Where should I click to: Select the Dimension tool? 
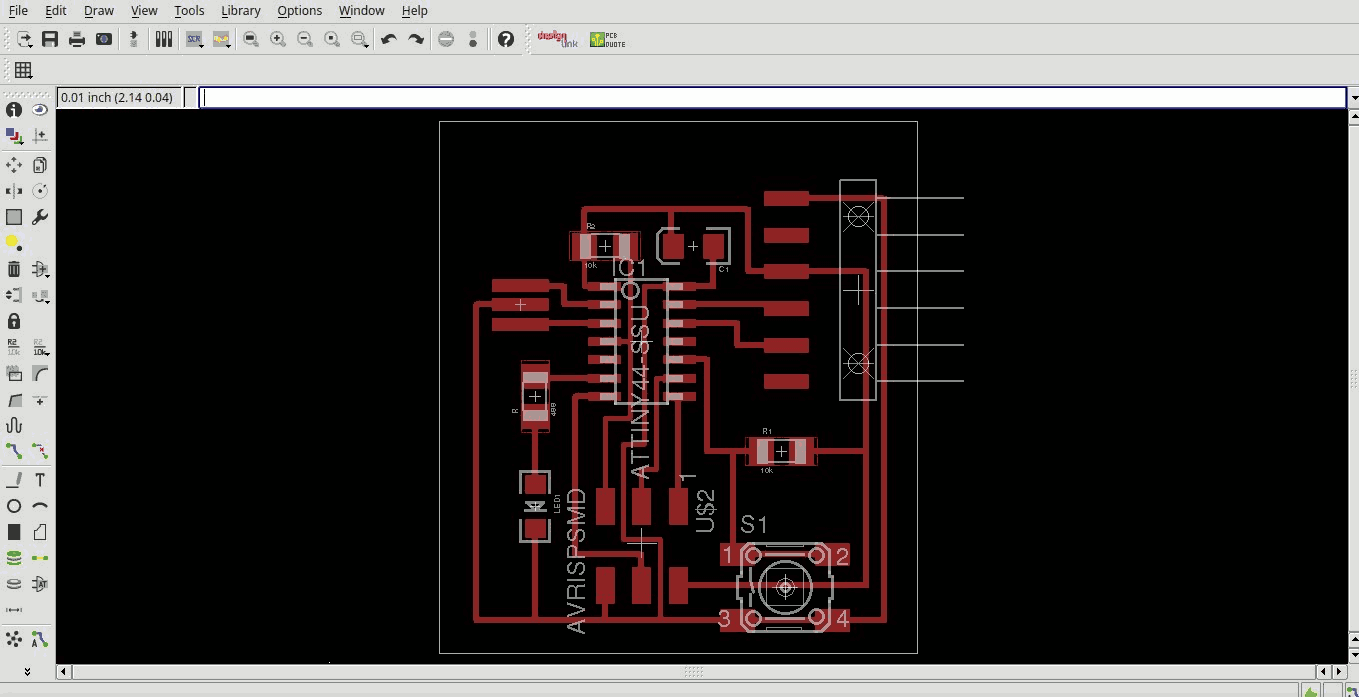click(14, 610)
